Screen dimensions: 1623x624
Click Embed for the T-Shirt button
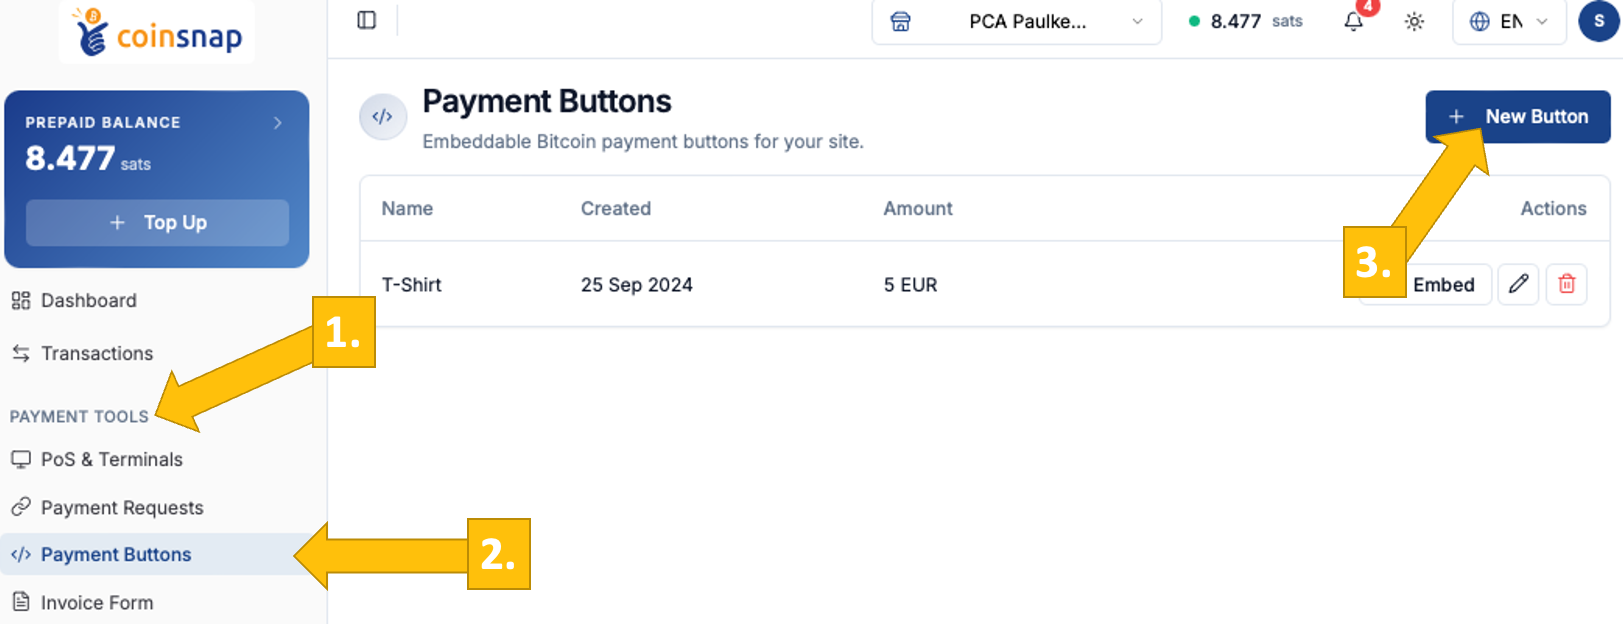1443,284
